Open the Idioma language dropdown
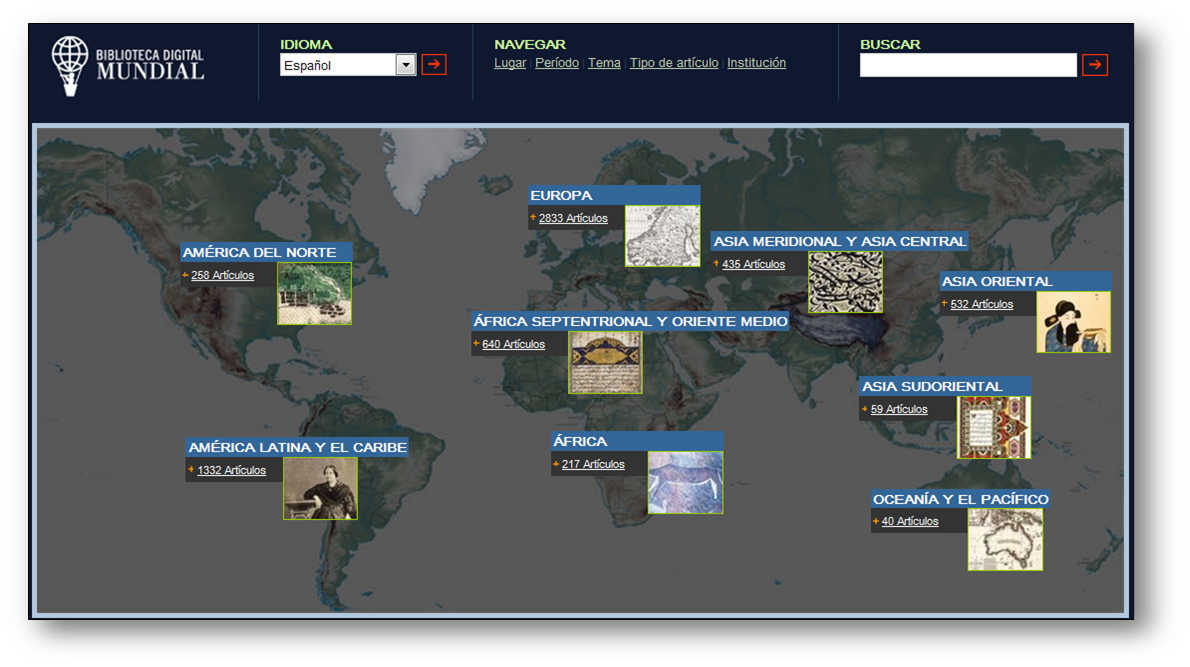1190x667 pixels. click(x=405, y=65)
